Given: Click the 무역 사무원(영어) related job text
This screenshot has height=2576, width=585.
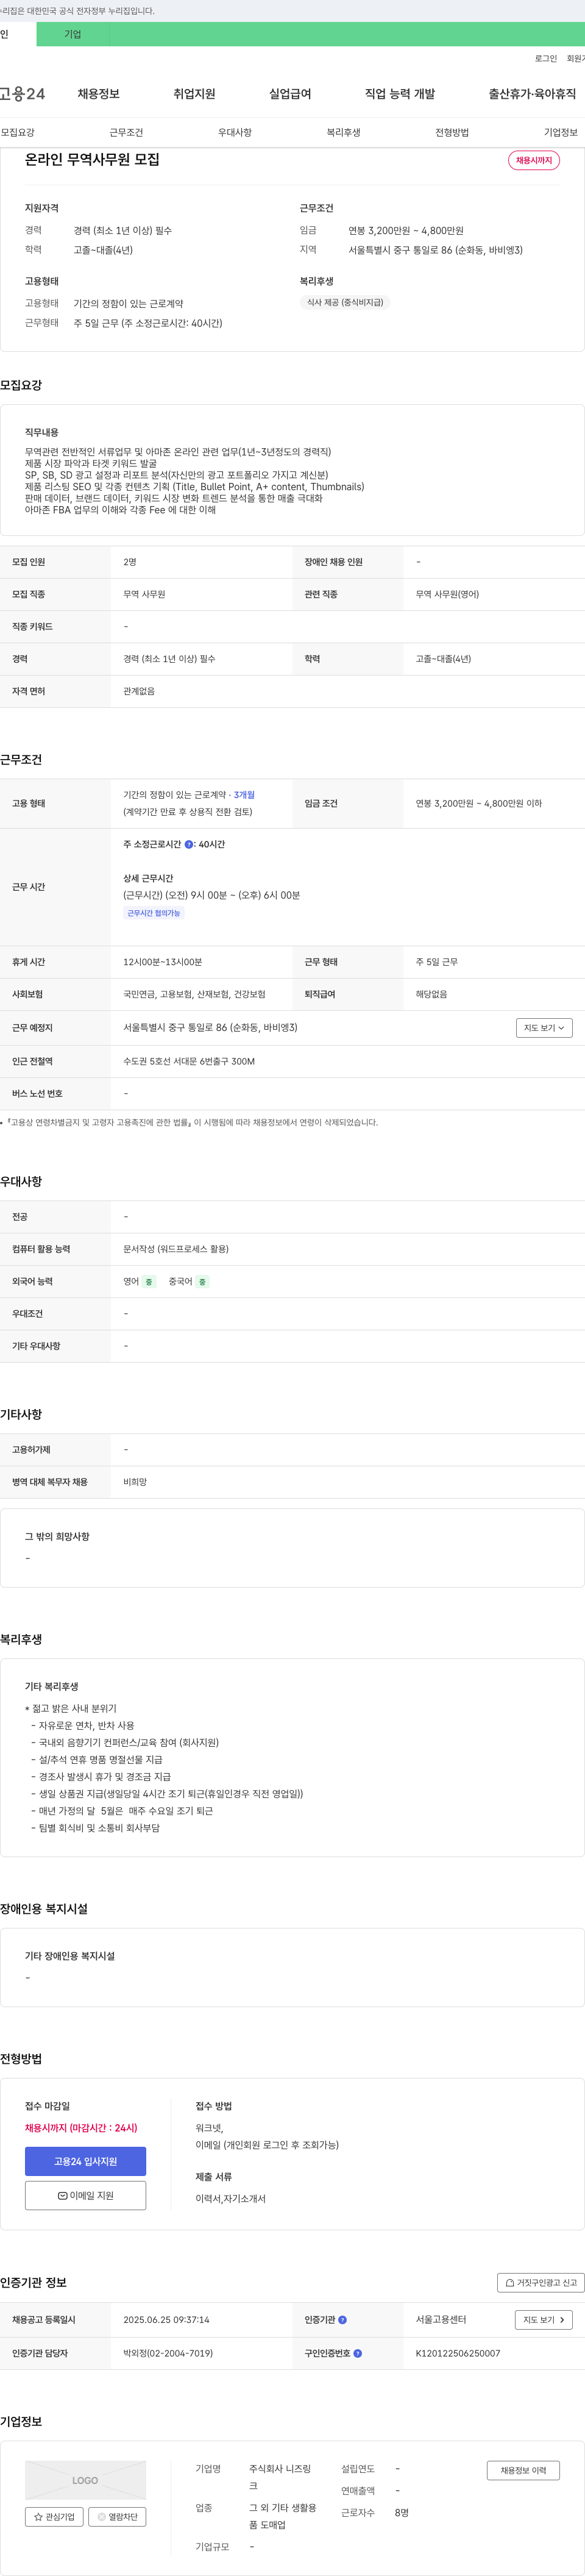Looking at the screenshot, I should coord(447,594).
